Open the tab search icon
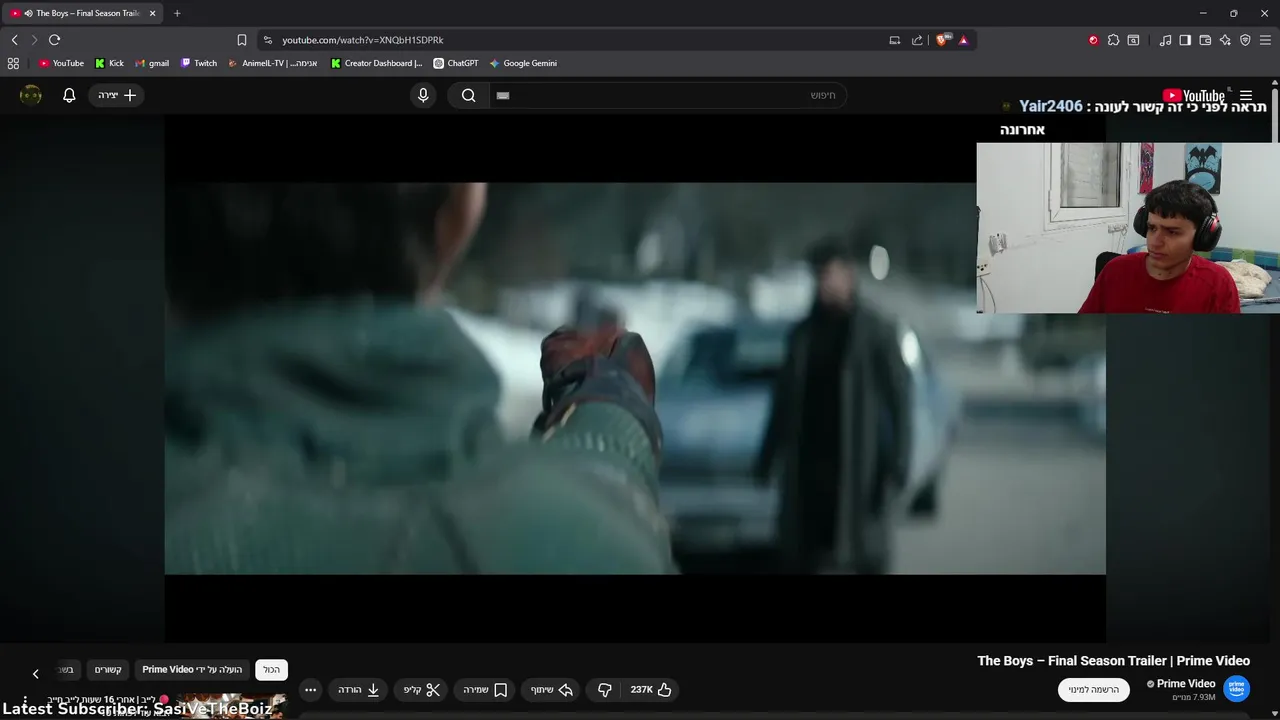1280x720 pixels. tap(1133, 40)
